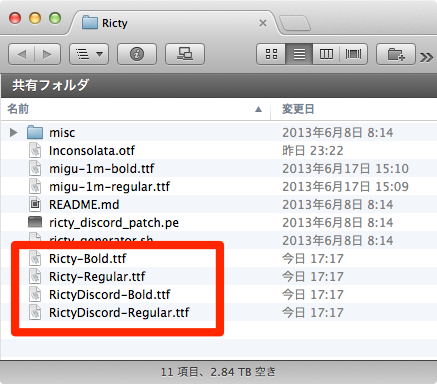Expand the misc folder disclosure triangle

pos(13,133)
